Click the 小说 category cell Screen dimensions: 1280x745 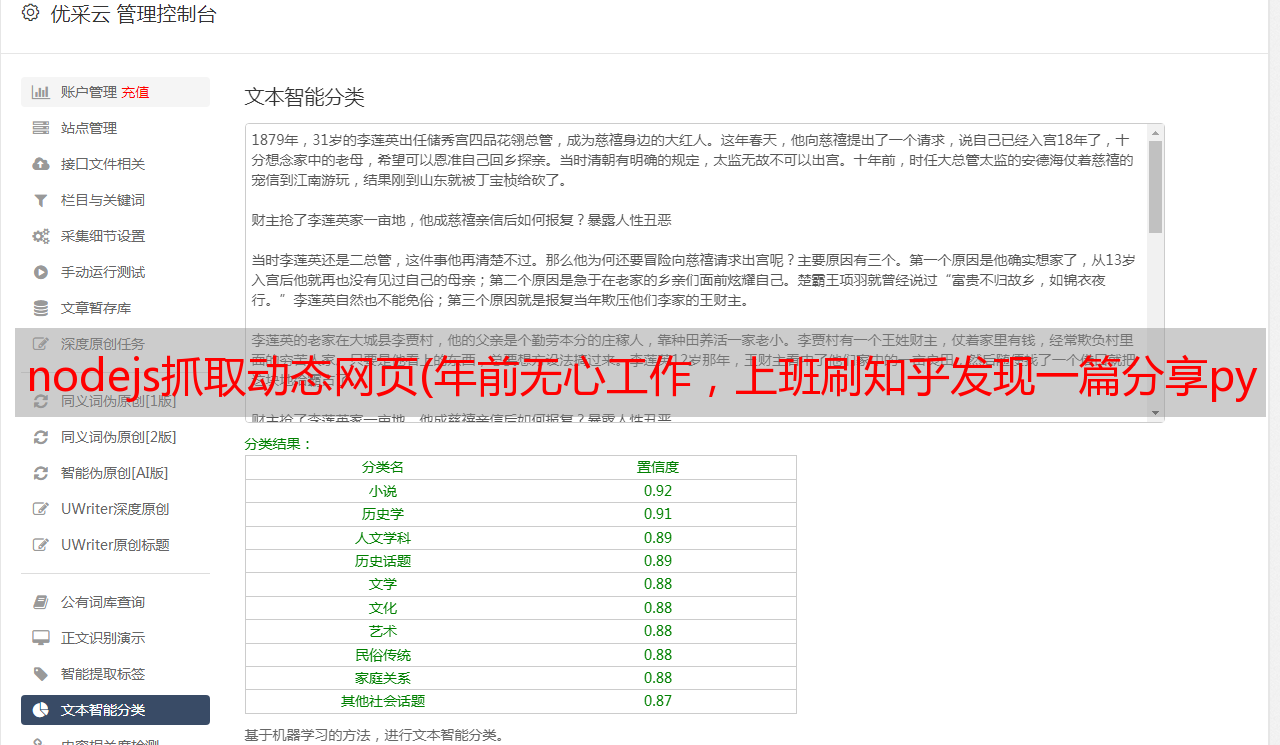tap(383, 491)
